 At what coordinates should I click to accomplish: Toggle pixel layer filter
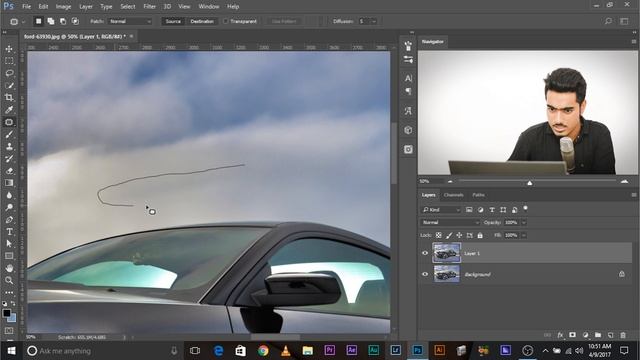[469, 210]
